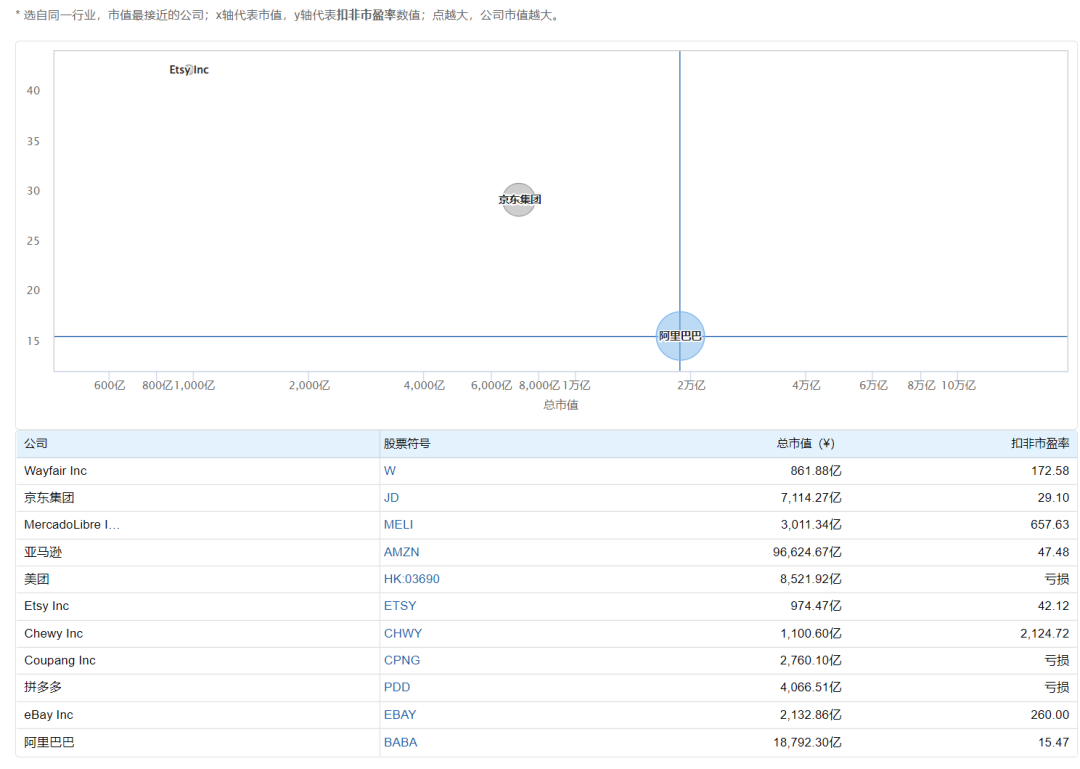Click market cap value 1,100.60亿
1080x769 pixels.
click(x=811, y=633)
